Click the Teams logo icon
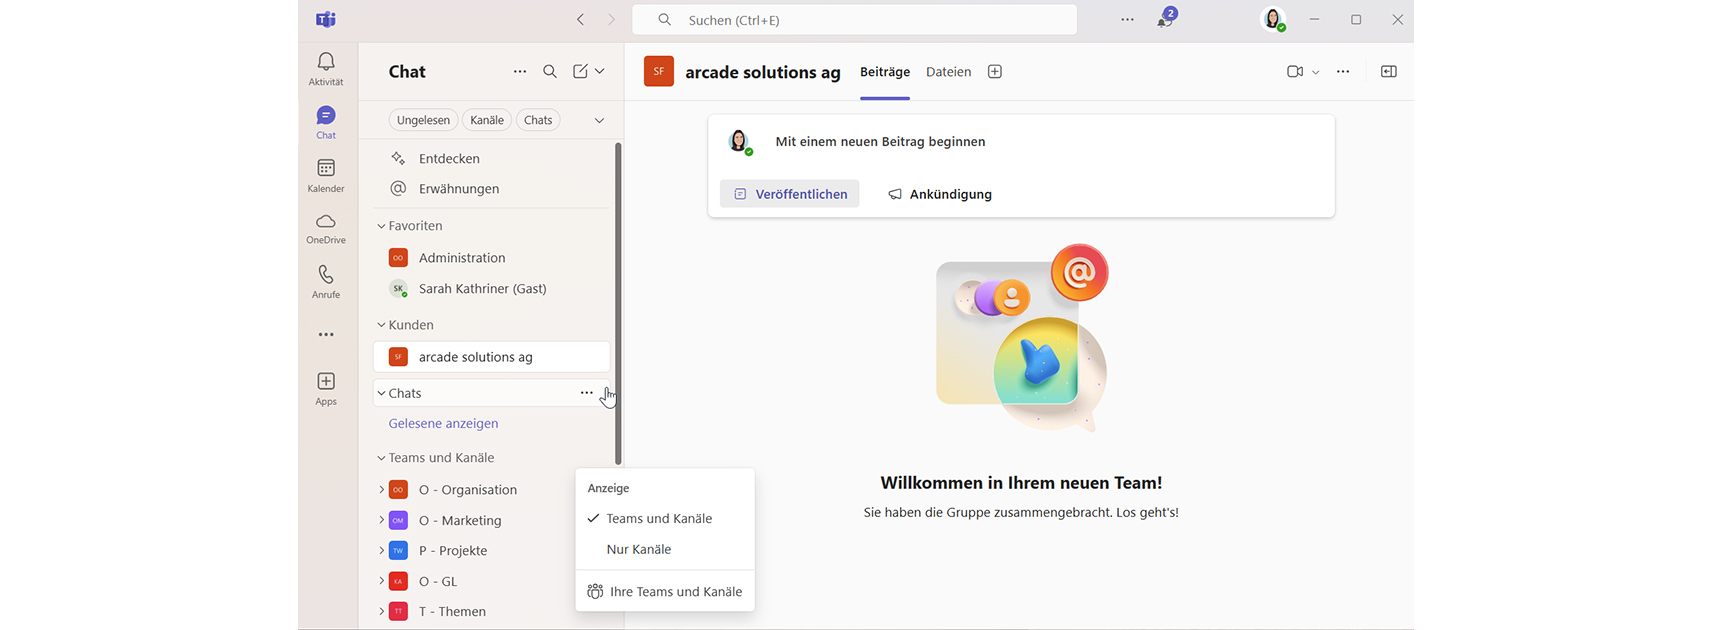 326,20
